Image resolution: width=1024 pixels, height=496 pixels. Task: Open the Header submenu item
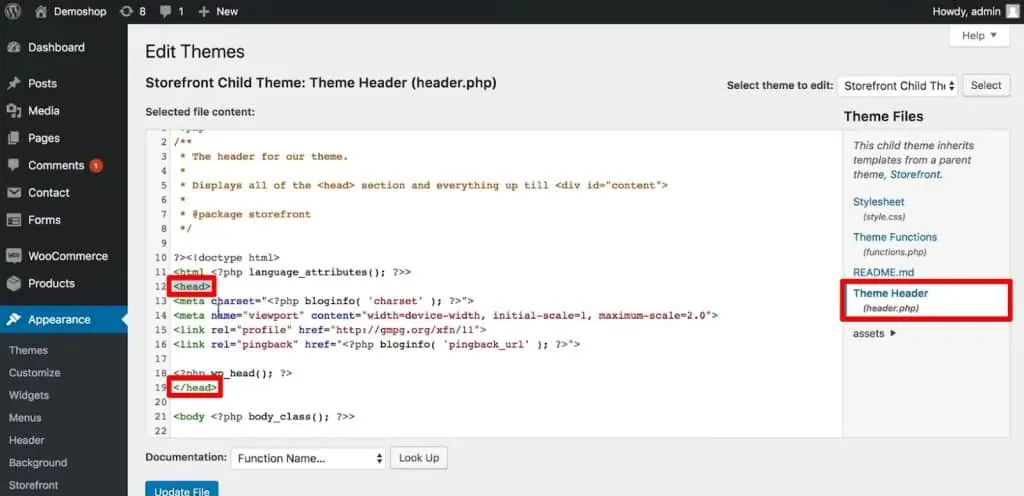click(x=27, y=441)
